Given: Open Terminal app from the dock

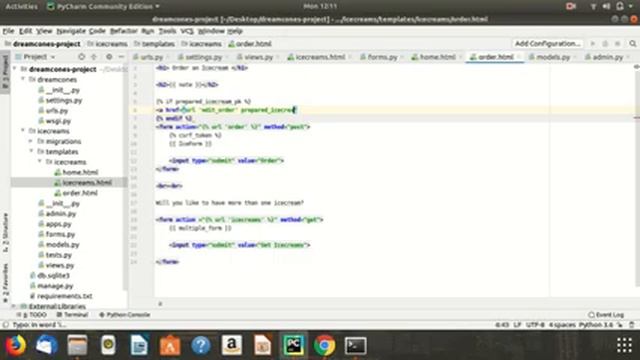Looking at the screenshot, I should tap(356, 345).
